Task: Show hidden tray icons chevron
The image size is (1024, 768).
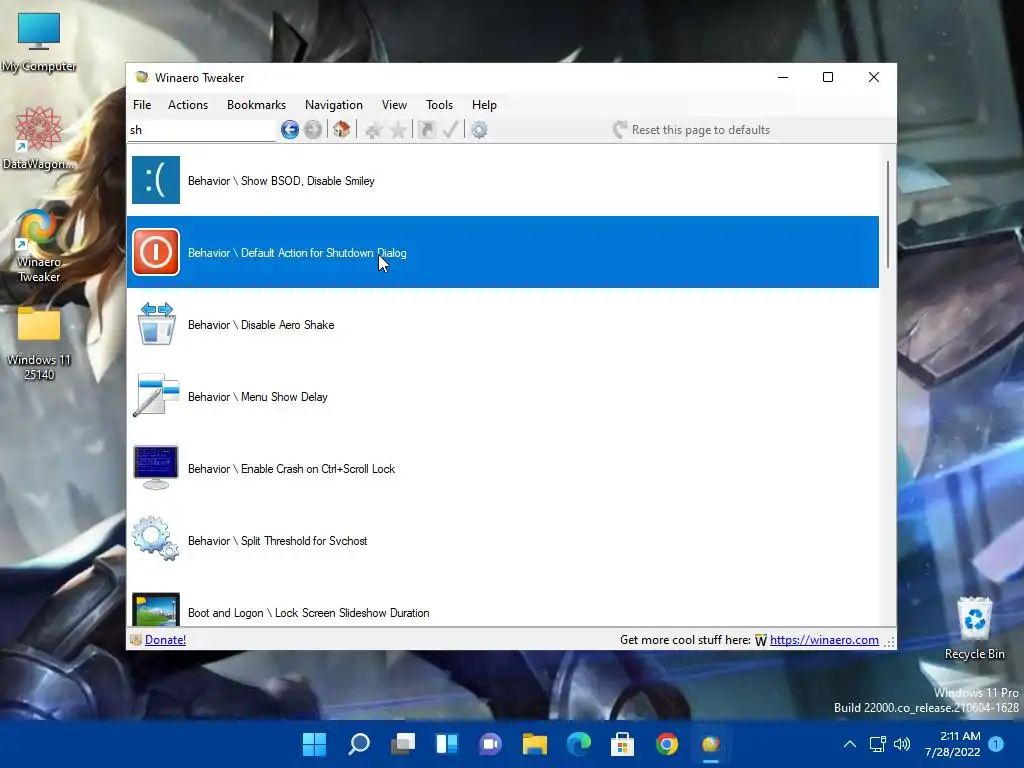Action: pyautogui.click(x=850, y=744)
